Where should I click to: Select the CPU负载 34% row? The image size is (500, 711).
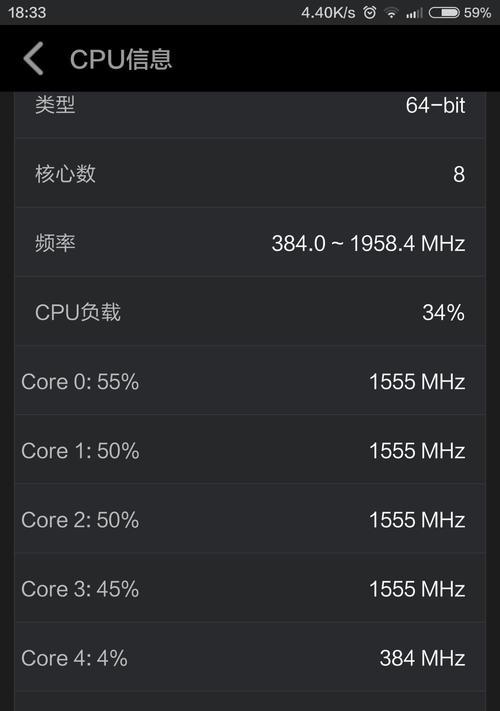point(250,312)
